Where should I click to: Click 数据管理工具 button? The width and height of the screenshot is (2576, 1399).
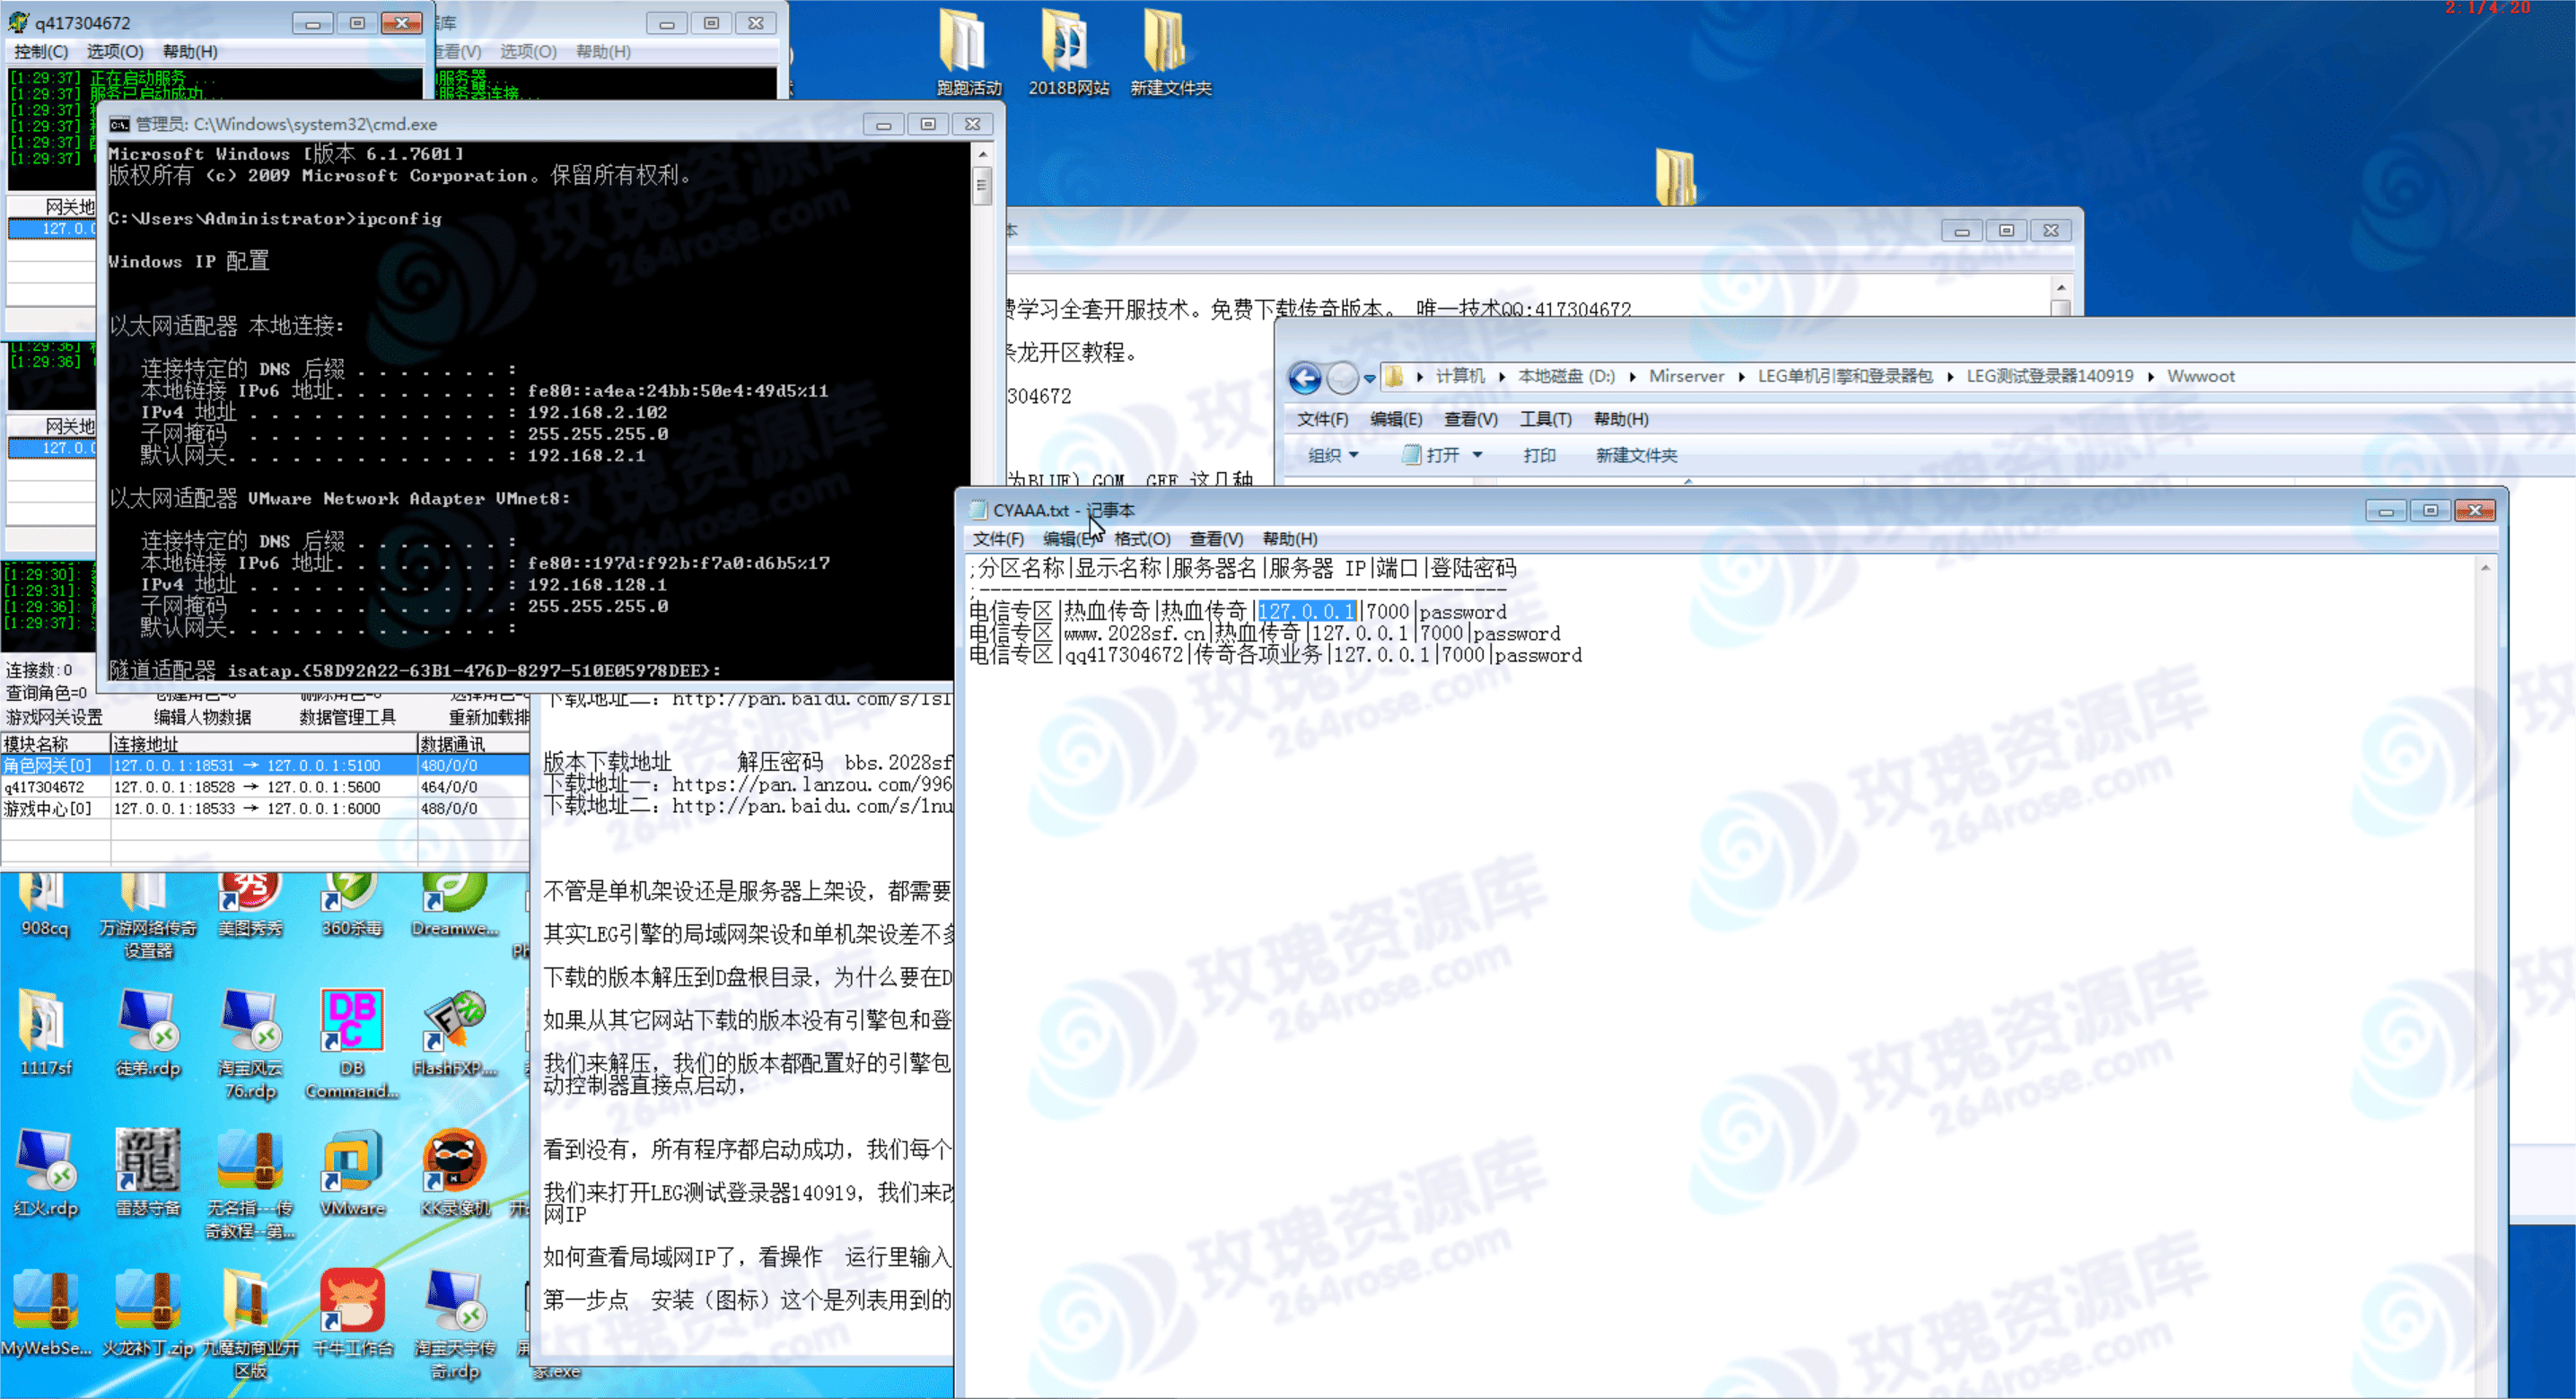[347, 717]
